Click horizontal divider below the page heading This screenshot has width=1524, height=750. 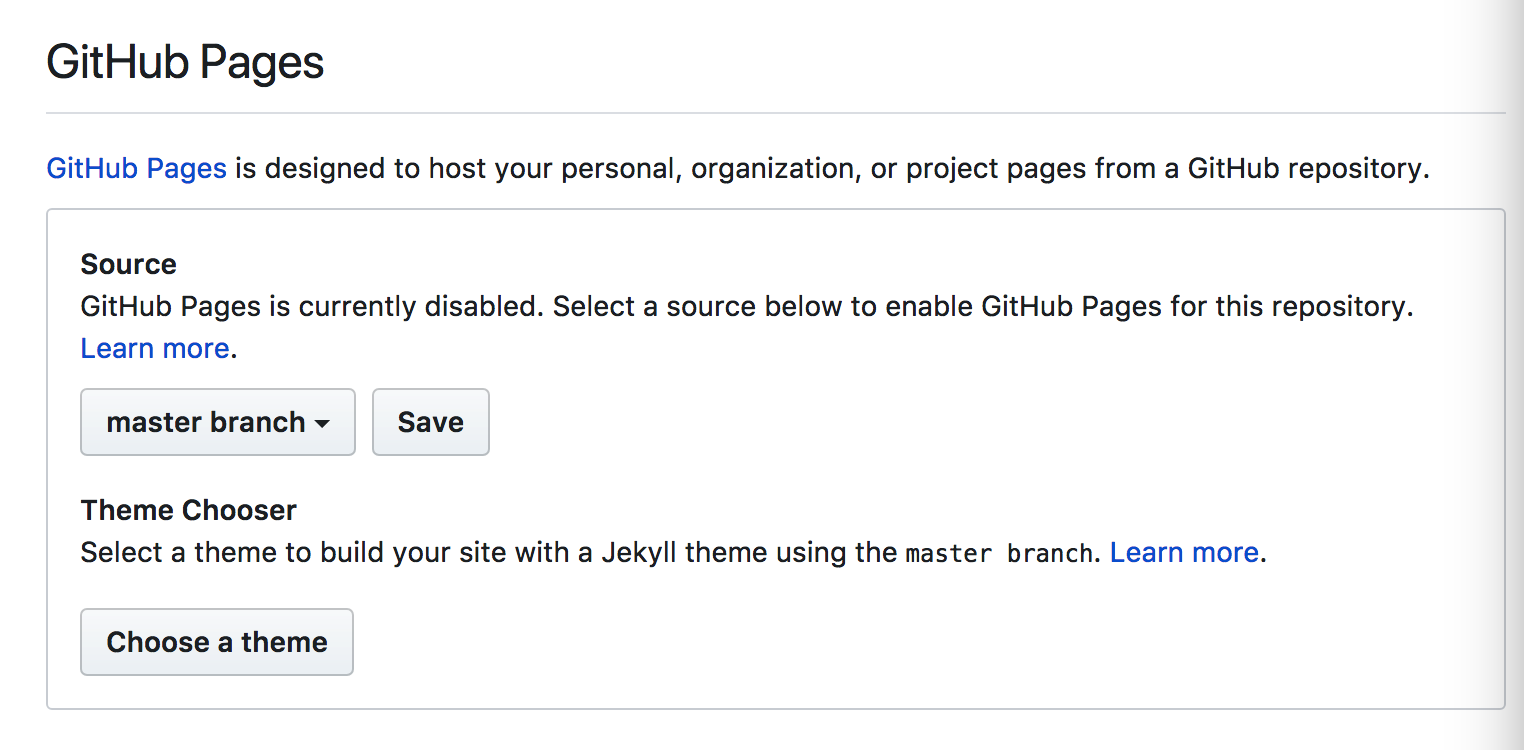(775, 113)
